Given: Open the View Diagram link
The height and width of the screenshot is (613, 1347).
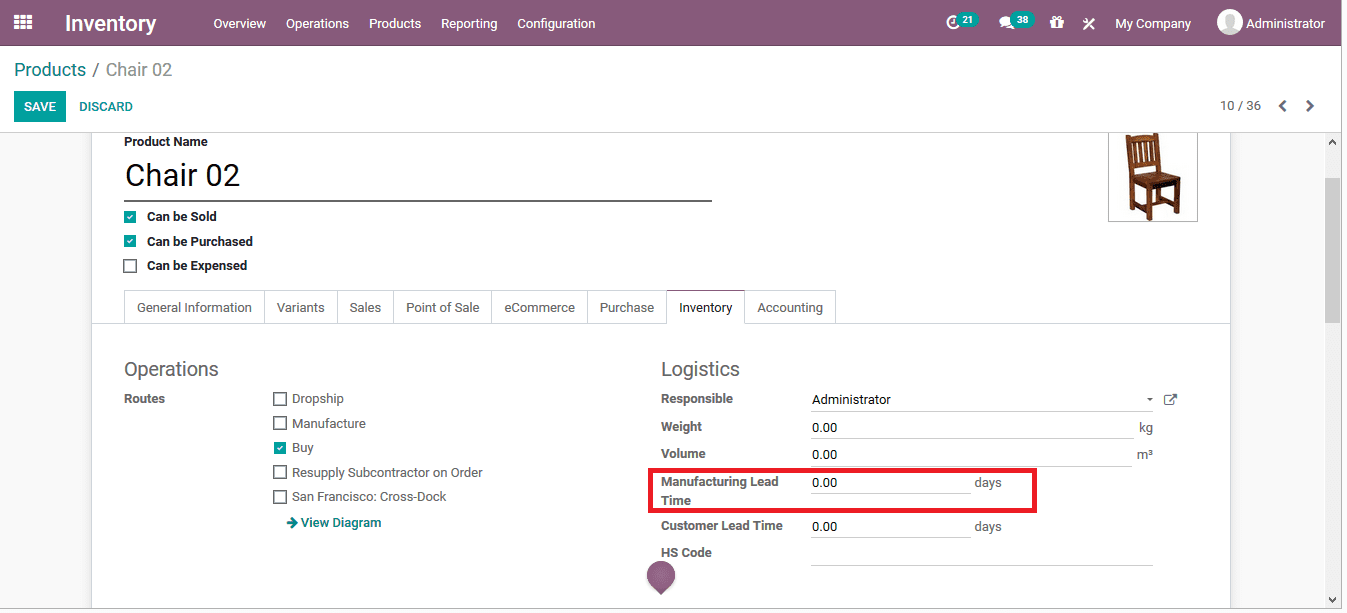Looking at the screenshot, I should click(340, 523).
